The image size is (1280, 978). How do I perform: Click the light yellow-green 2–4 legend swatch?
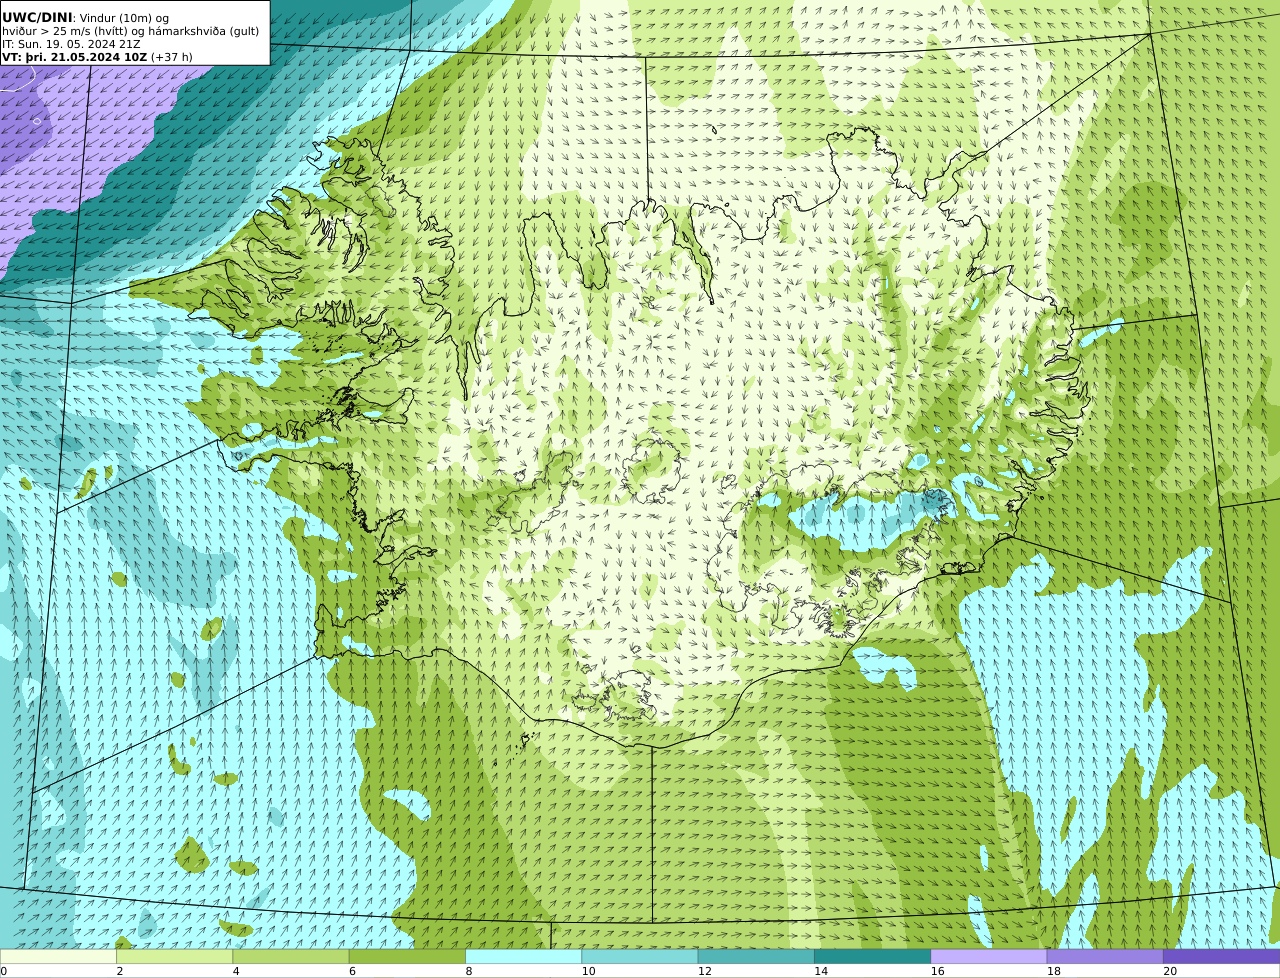[x=174, y=956]
